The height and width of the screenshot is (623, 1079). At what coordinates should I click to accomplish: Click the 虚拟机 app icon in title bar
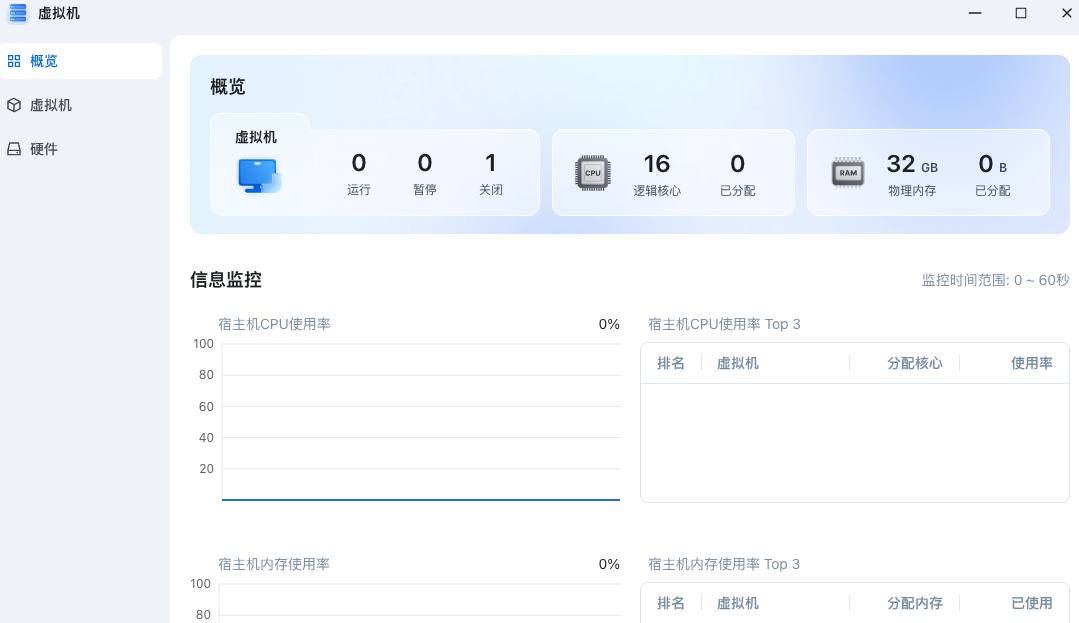tap(18, 13)
